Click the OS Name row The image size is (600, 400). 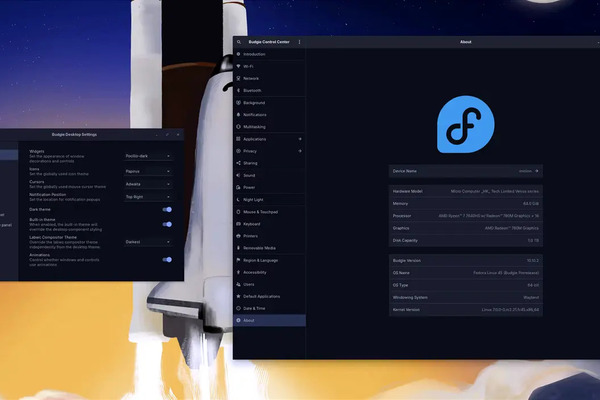[x=466, y=273]
